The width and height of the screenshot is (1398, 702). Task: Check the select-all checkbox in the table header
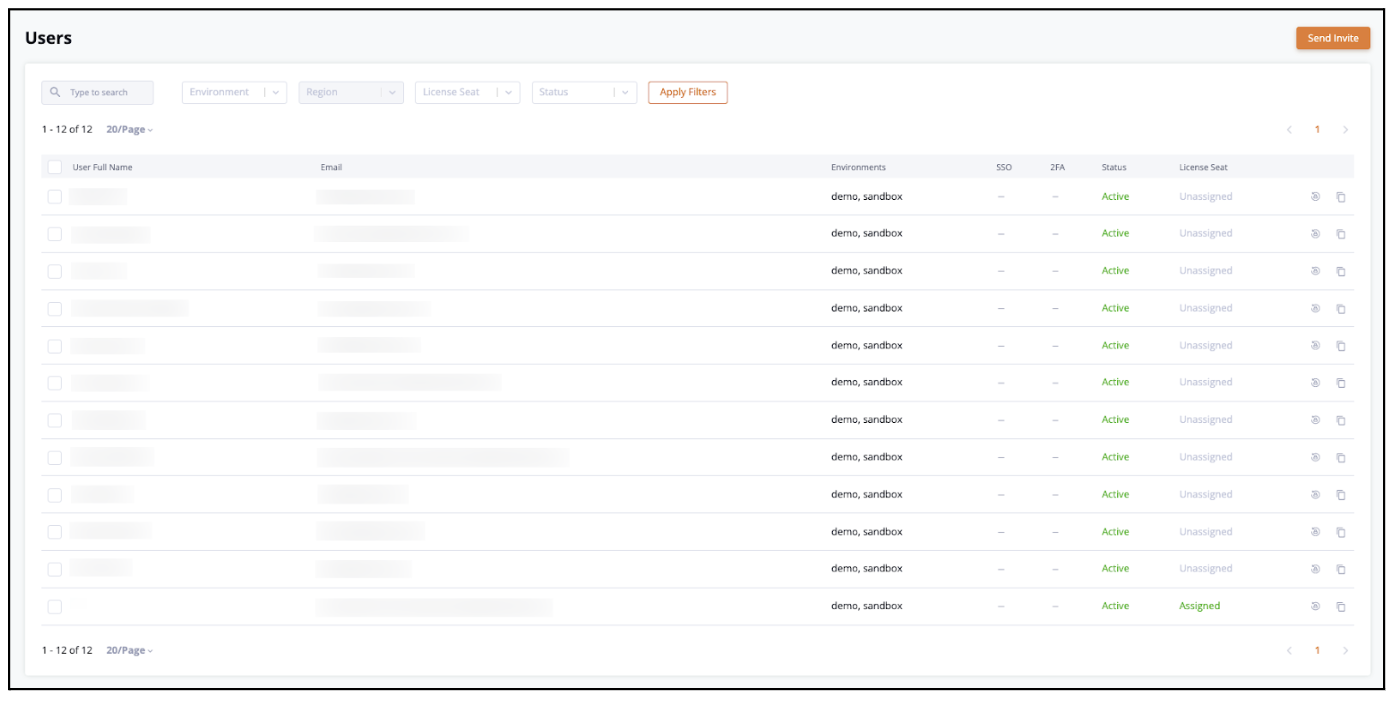click(x=56, y=167)
